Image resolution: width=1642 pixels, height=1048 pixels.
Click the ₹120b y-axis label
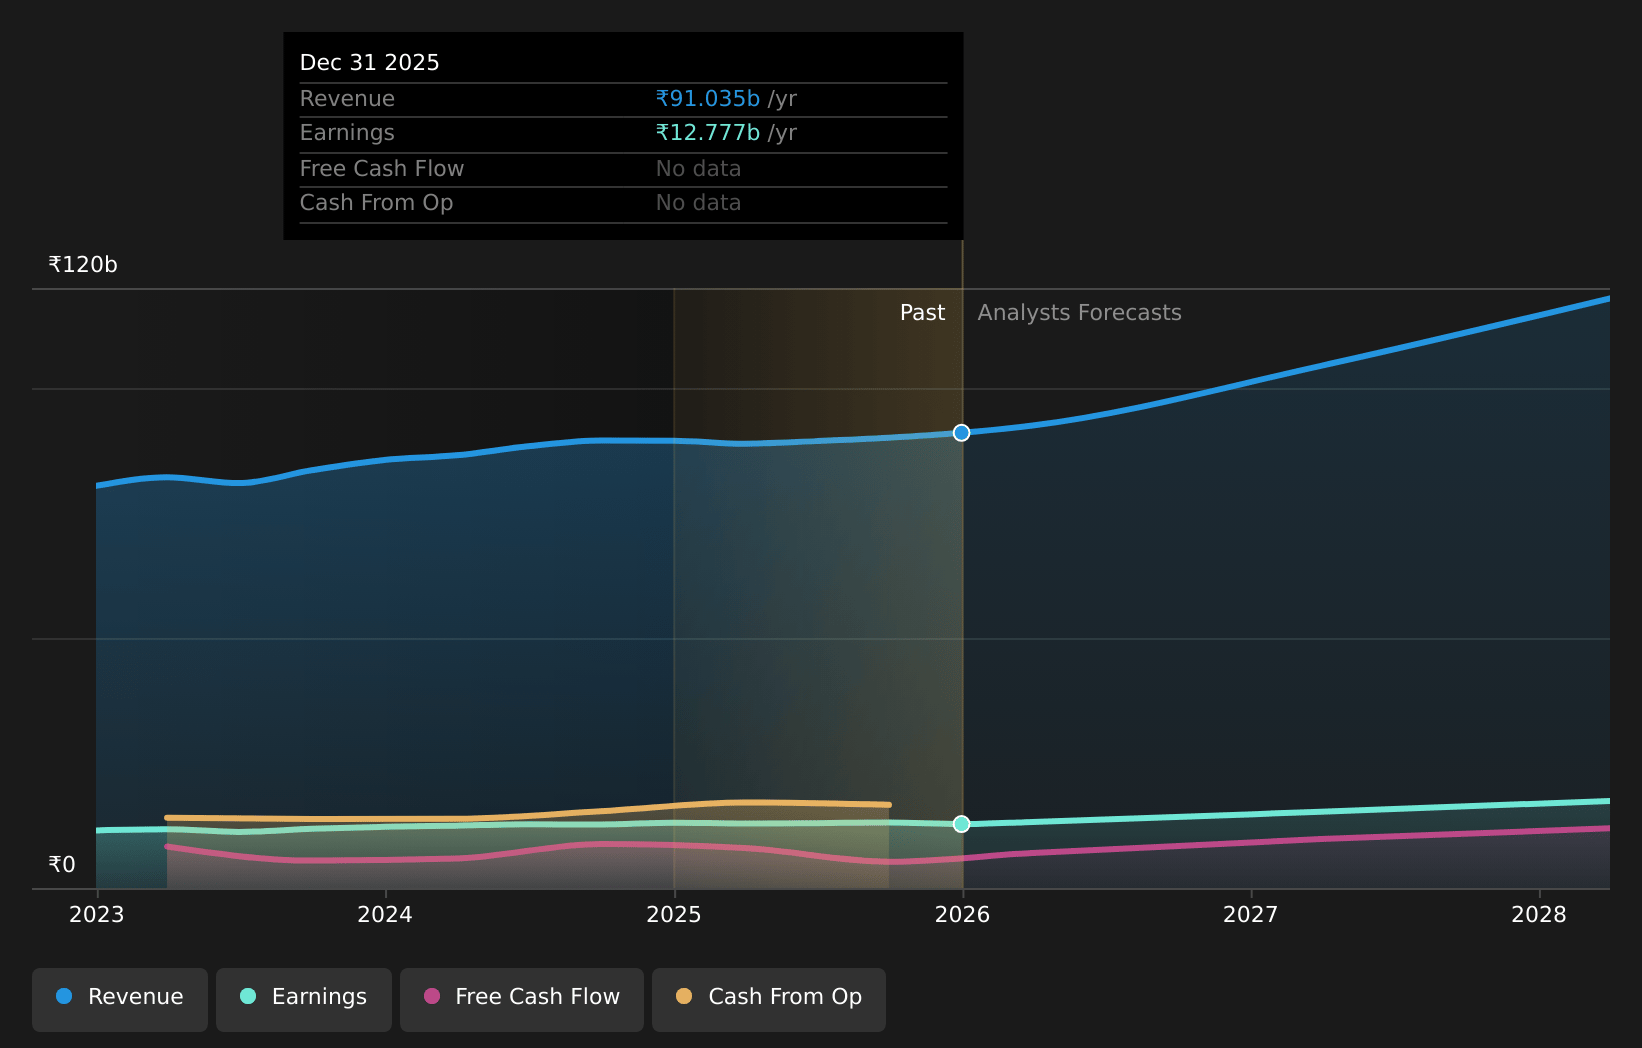coord(83,265)
